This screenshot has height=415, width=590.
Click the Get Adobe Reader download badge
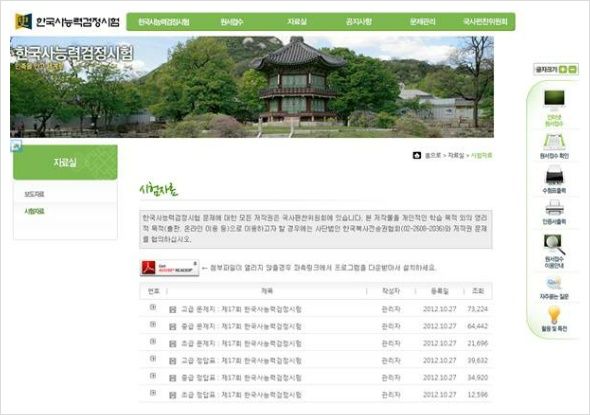pos(169,268)
